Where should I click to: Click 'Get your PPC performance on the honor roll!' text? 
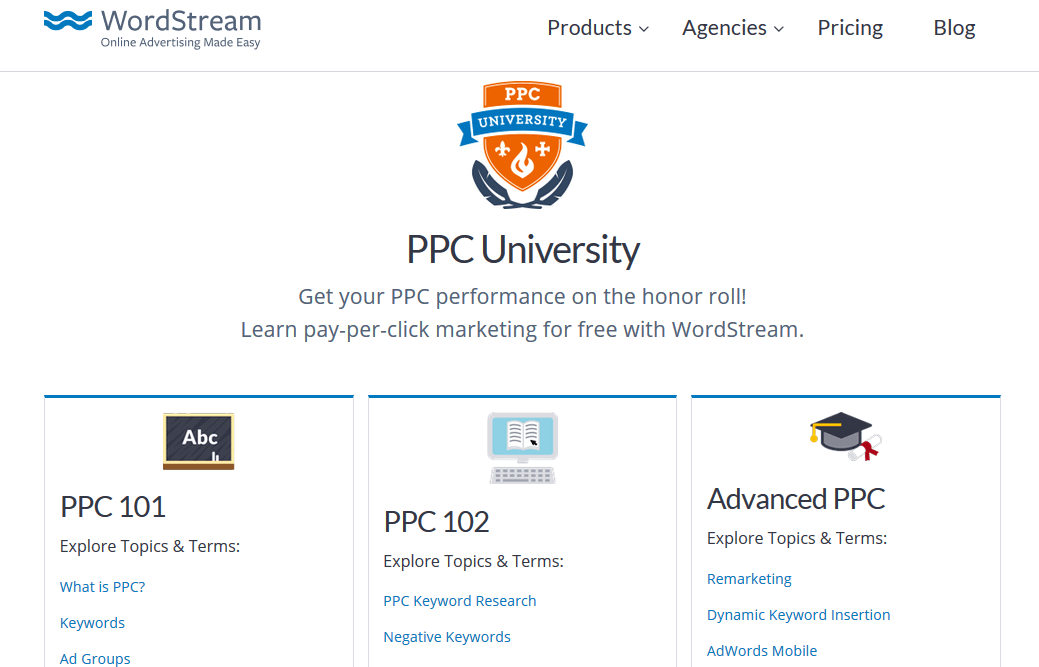522,296
